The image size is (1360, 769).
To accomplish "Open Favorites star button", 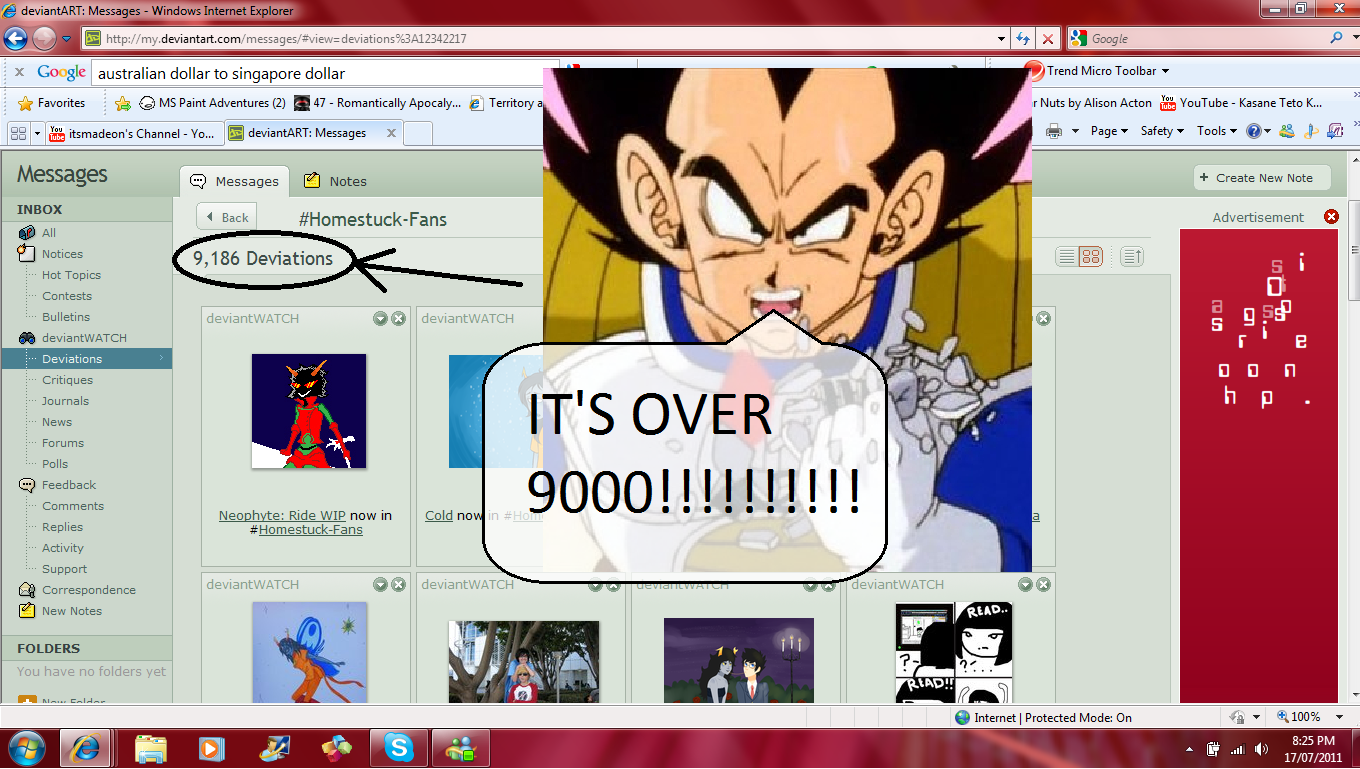I will click(x=52, y=103).
